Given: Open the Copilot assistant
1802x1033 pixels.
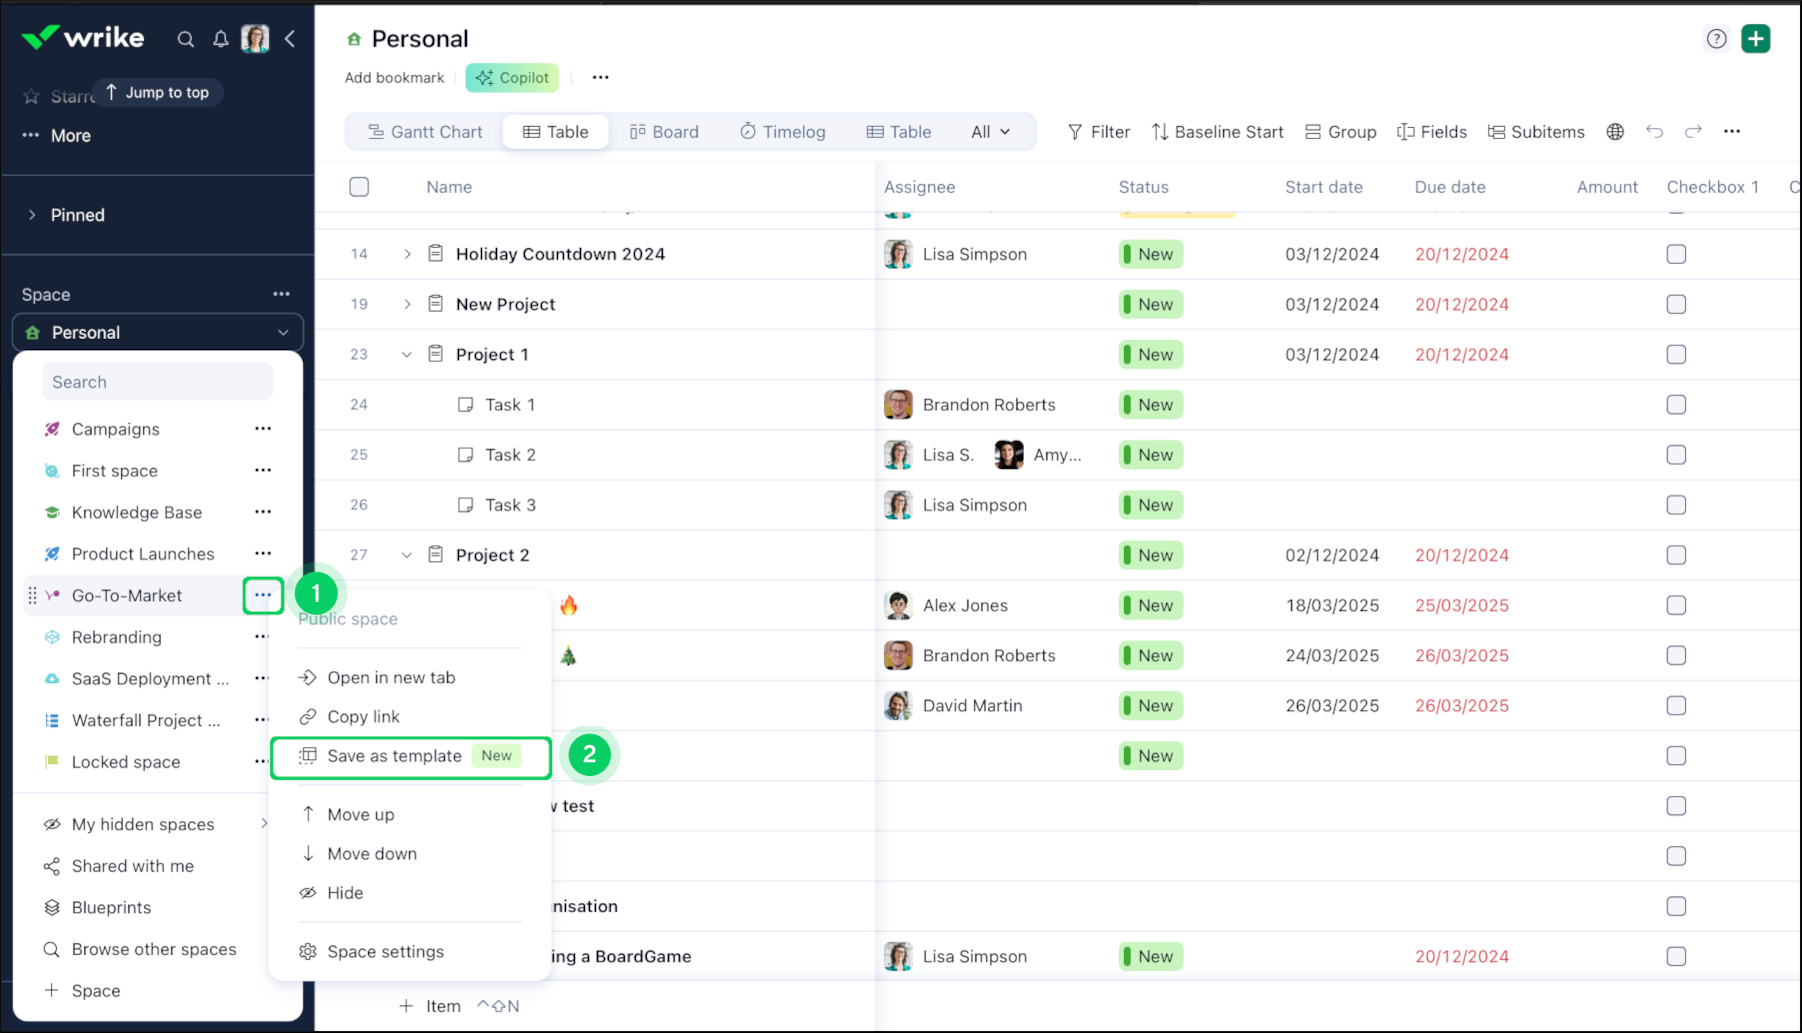Looking at the screenshot, I should click(x=512, y=78).
